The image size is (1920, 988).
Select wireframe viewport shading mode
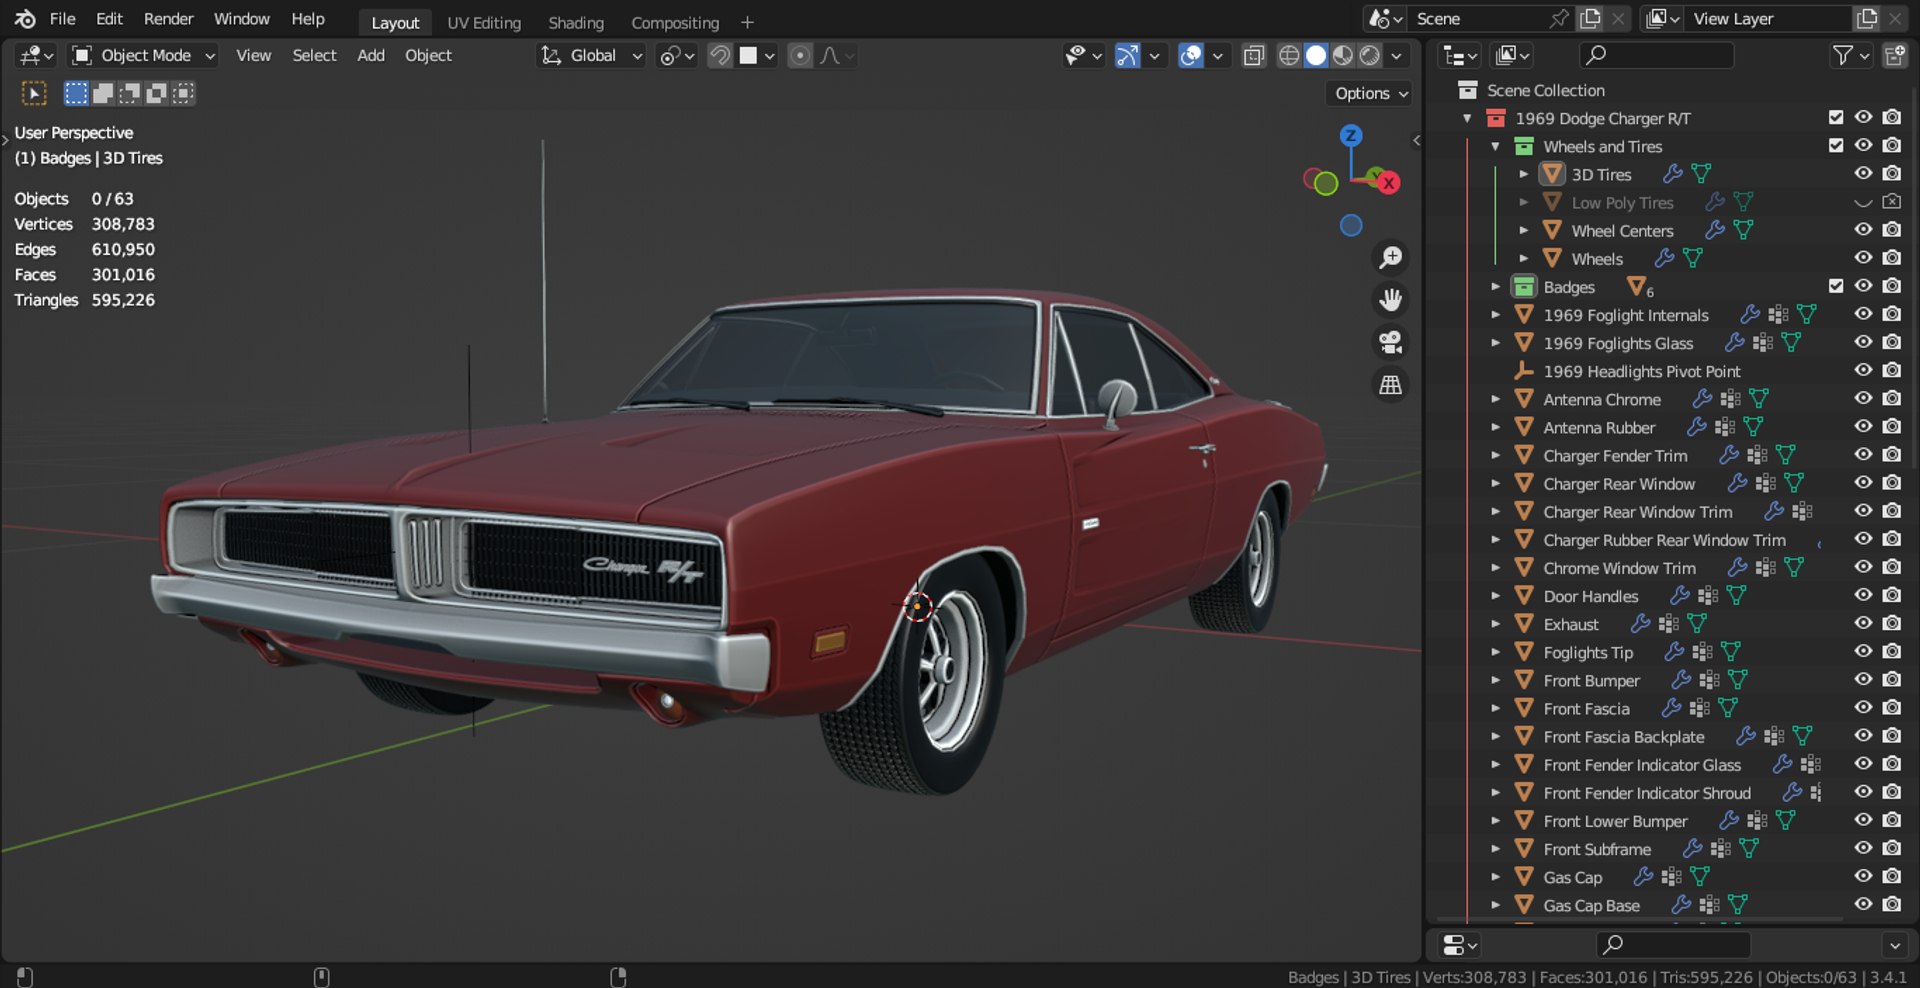pos(1289,56)
